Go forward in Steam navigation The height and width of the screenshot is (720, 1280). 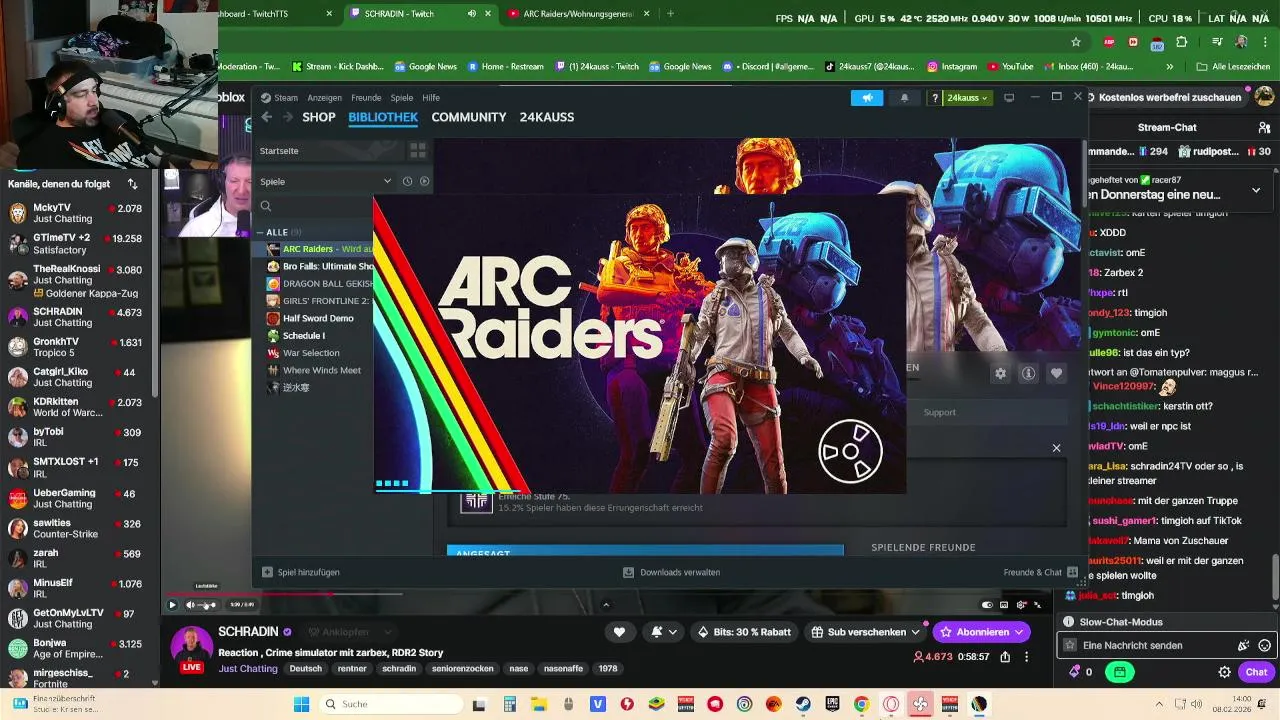click(x=288, y=117)
